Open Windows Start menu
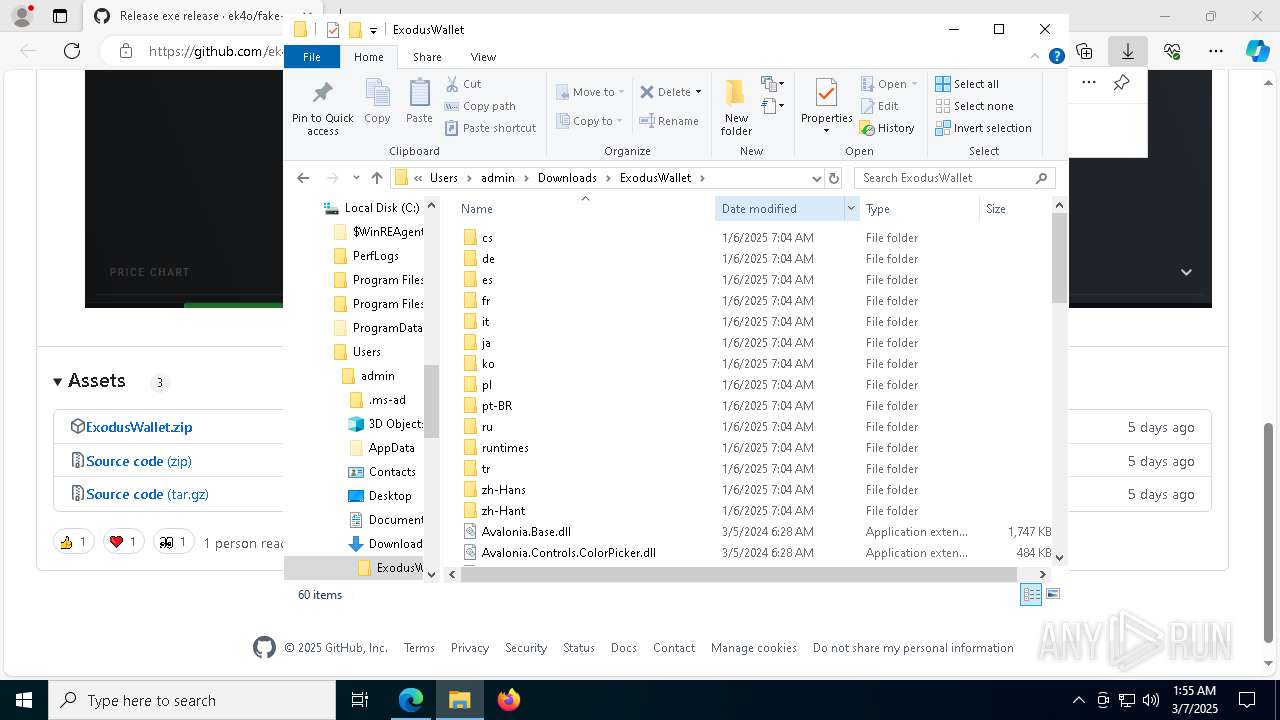1280x720 pixels. tap(24, 700)
